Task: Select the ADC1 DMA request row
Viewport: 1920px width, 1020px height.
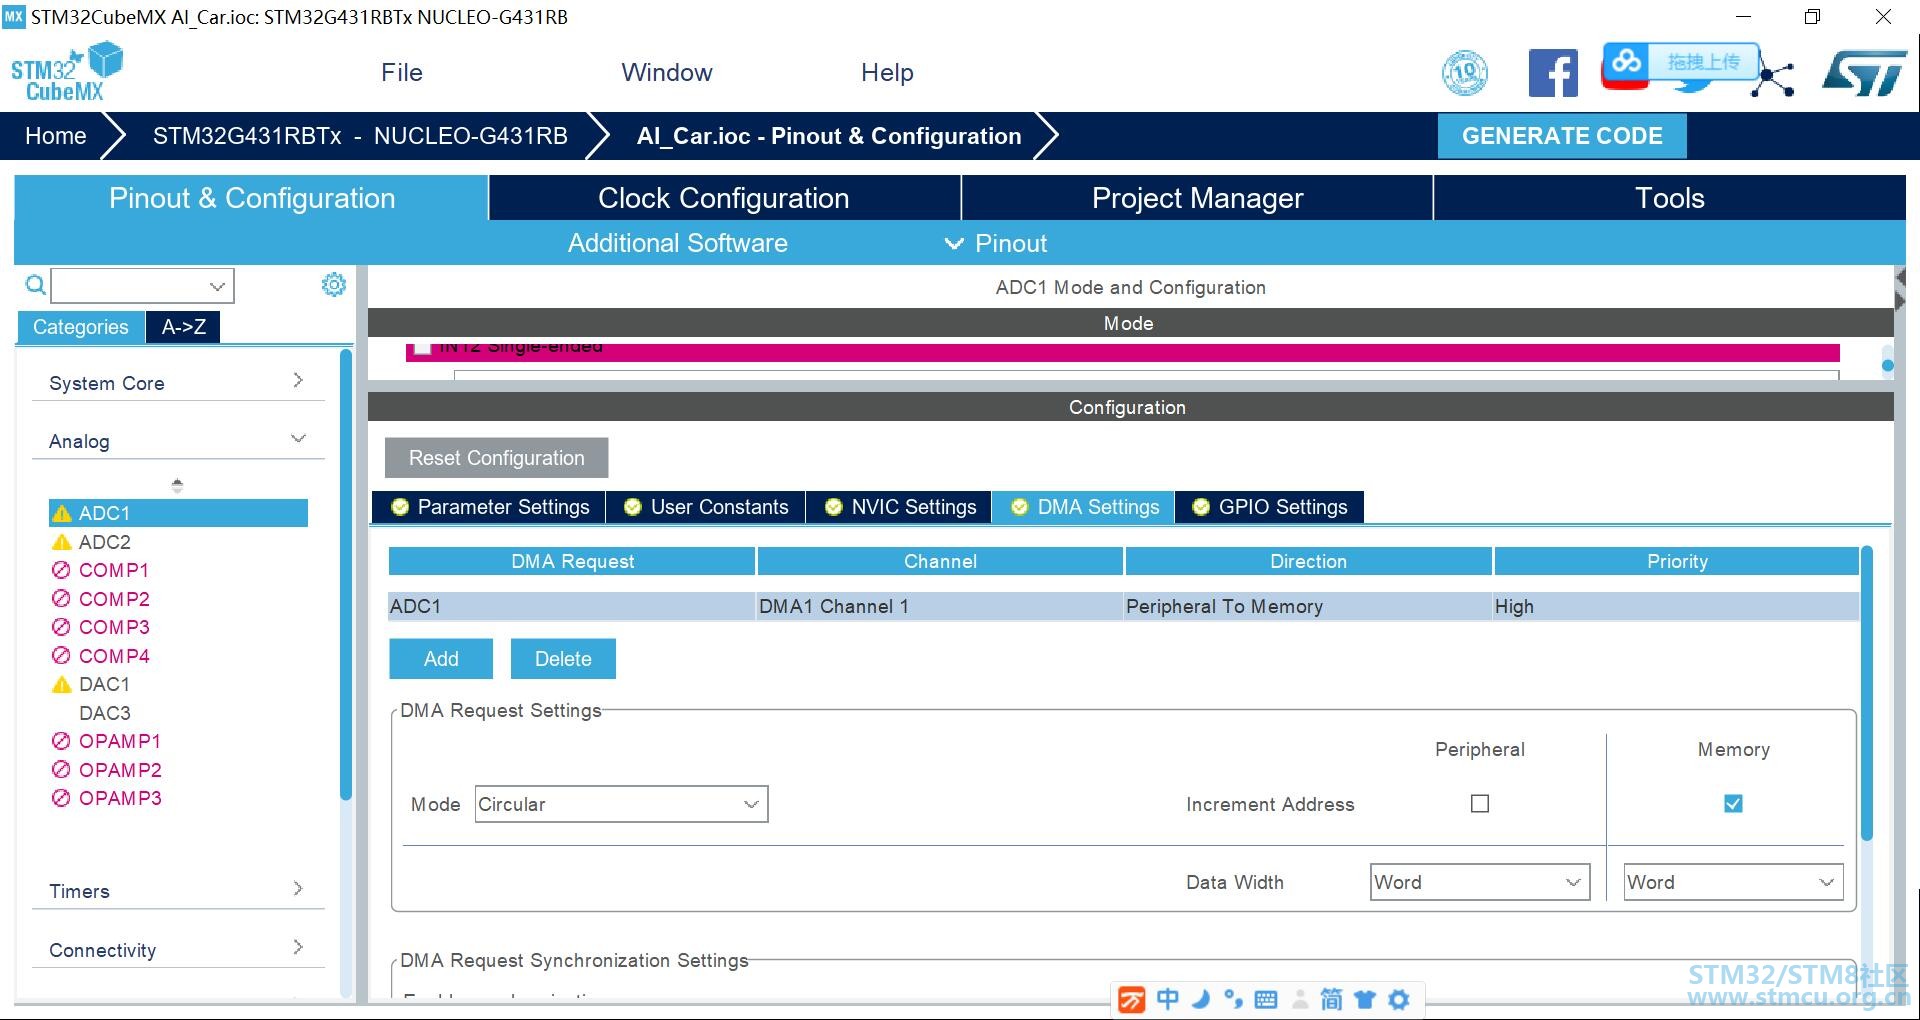Action: click(x=1123, y=606)
